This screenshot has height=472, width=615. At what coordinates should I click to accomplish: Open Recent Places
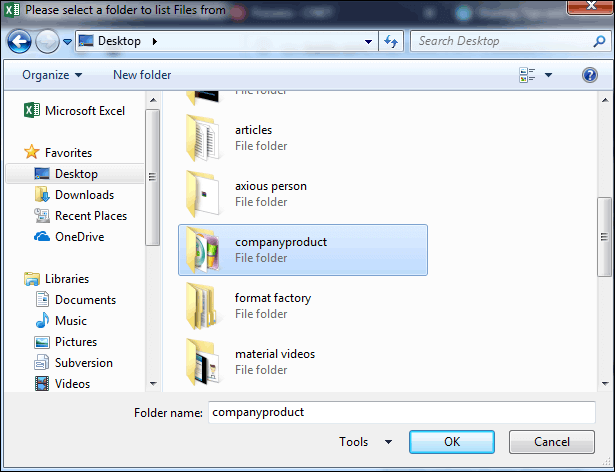pyautogui.click(x=91, y=216)
